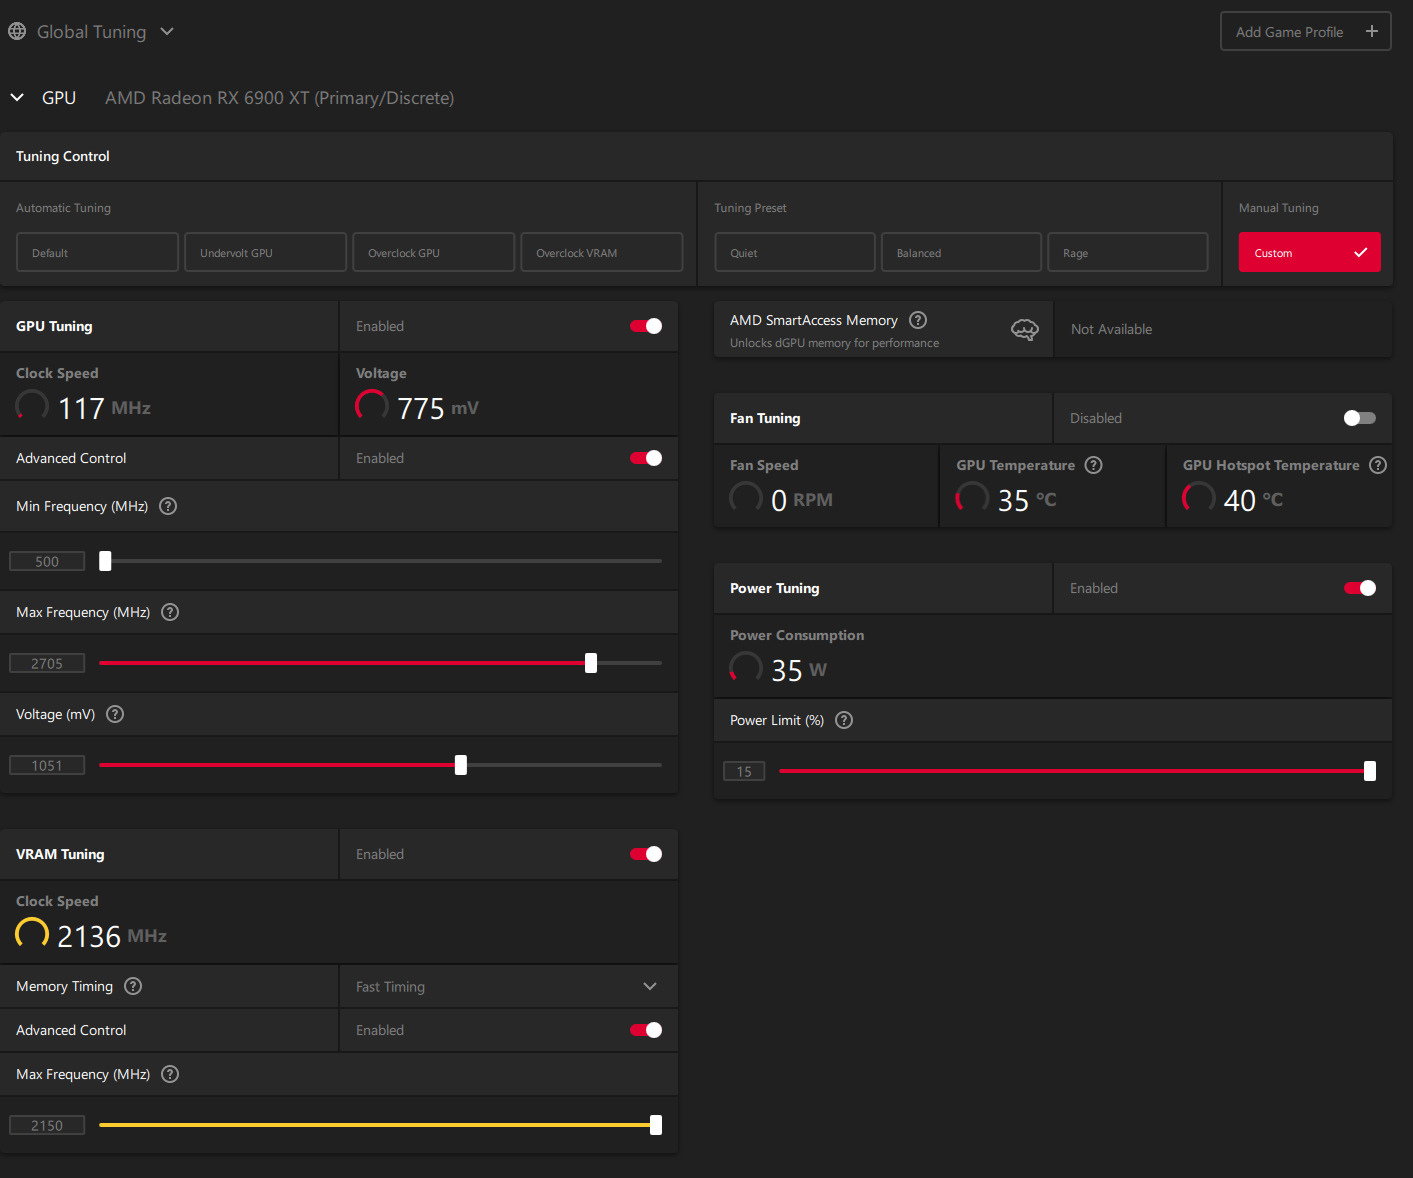Open help for Voltage (mV)

click(x=115, y=714)
